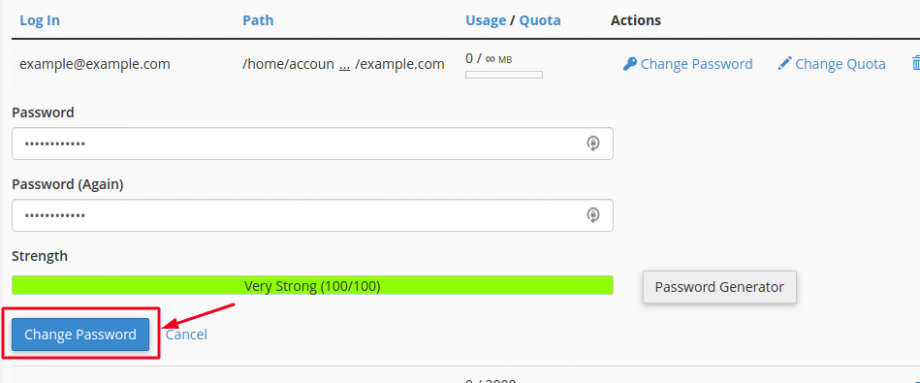Select the example@example.com login entry
The width and height of the screenshot is (920, 383).
click(x=94, y=64)
